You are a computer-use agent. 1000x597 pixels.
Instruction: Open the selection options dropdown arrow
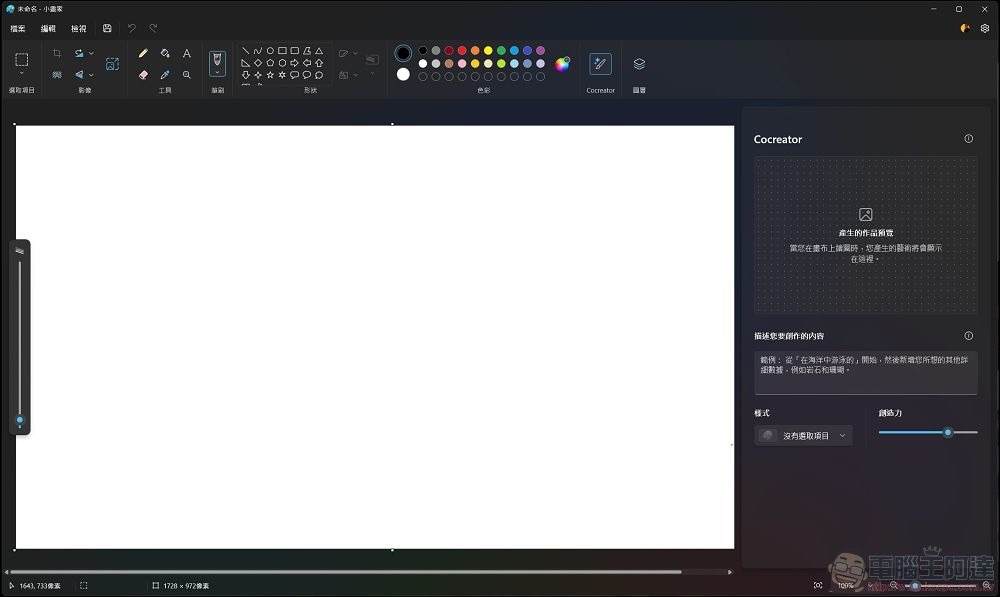tap(22, 74)
